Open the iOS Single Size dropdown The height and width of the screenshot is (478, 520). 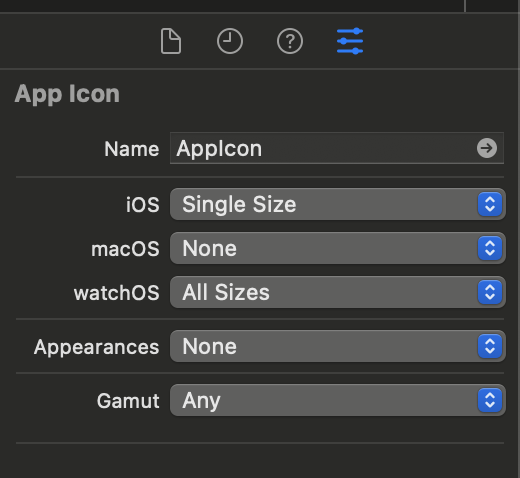pos(338,204)
